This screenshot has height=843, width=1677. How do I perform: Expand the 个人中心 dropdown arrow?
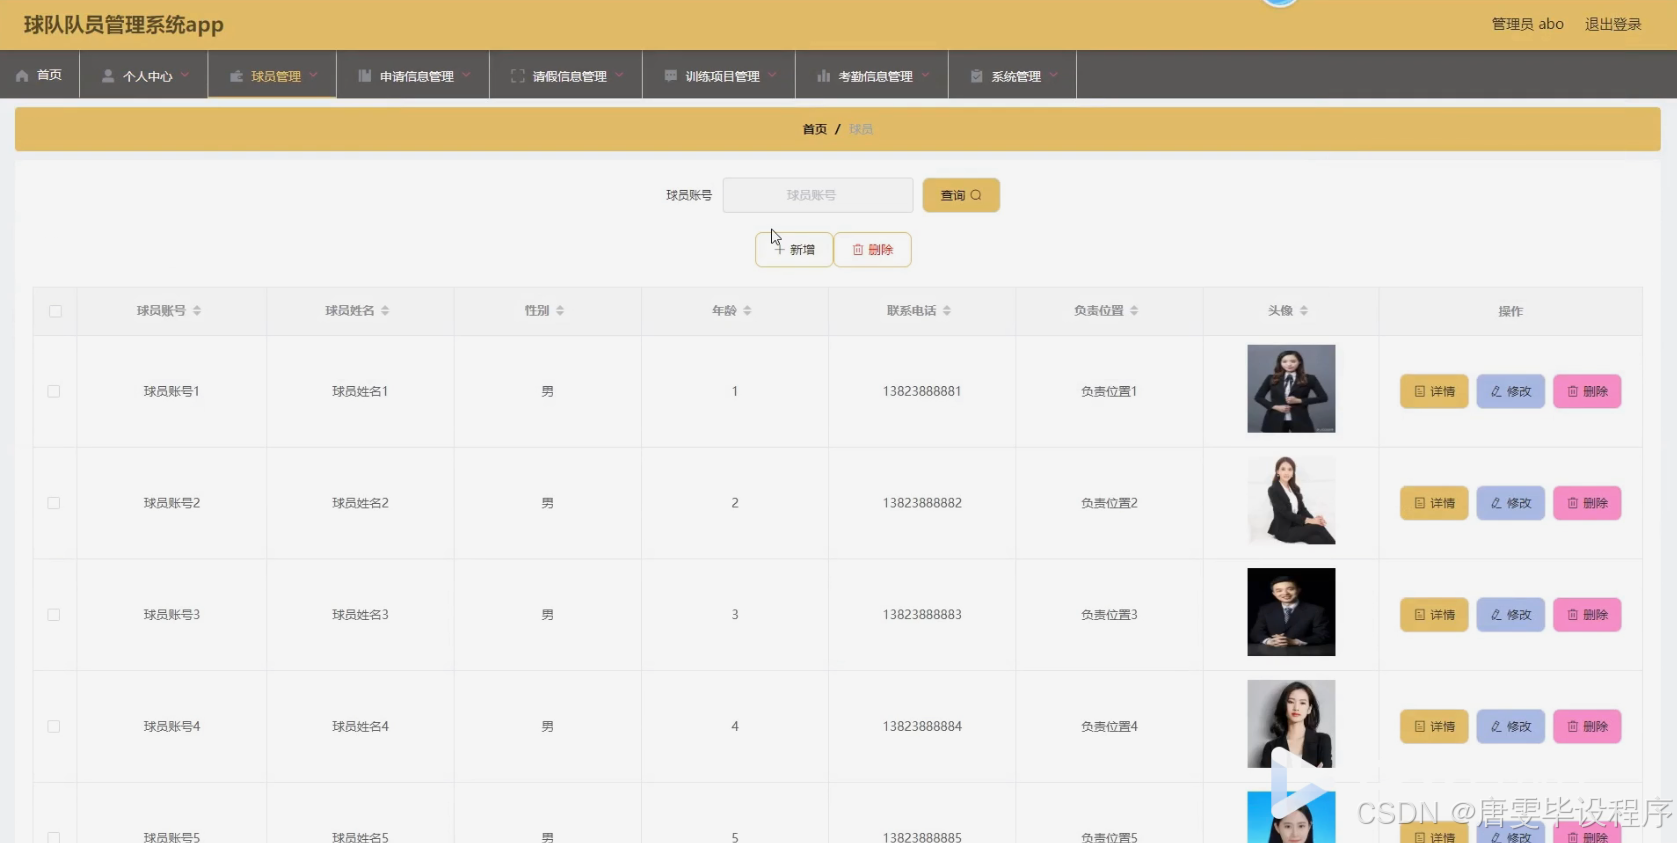(x=185, y=75)
